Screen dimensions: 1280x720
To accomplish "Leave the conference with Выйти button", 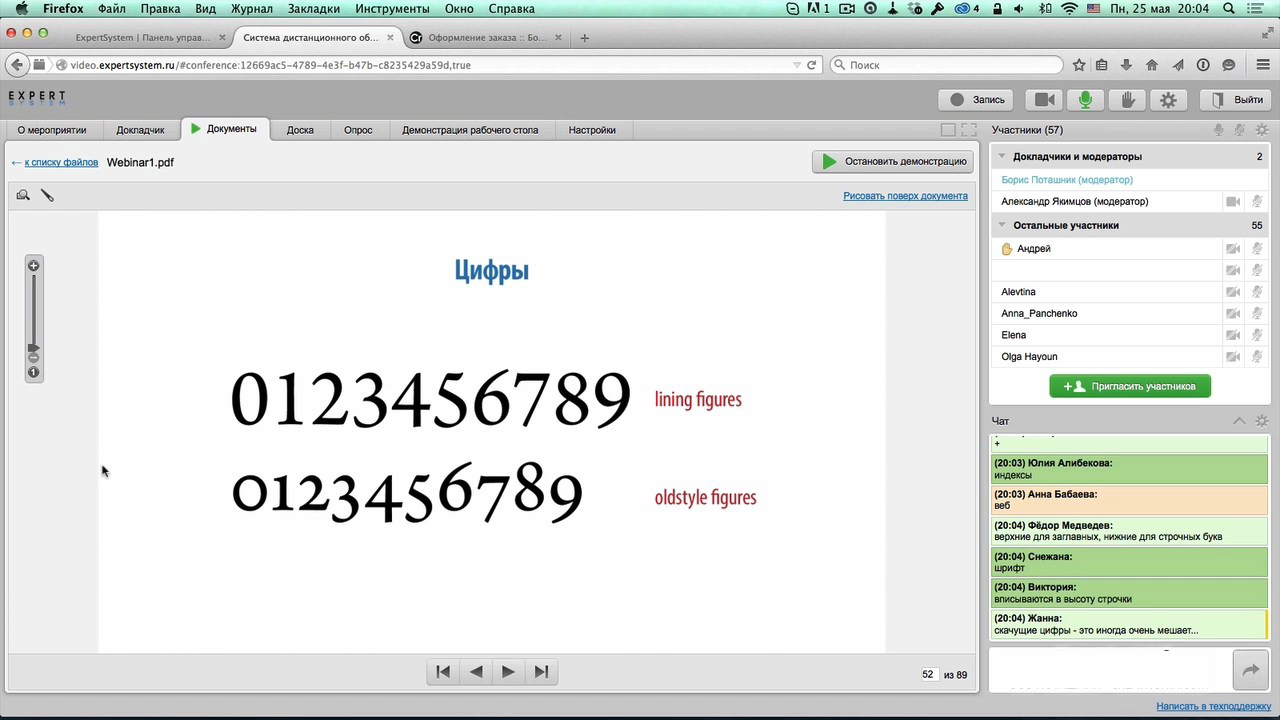I will pos(1237,99).
